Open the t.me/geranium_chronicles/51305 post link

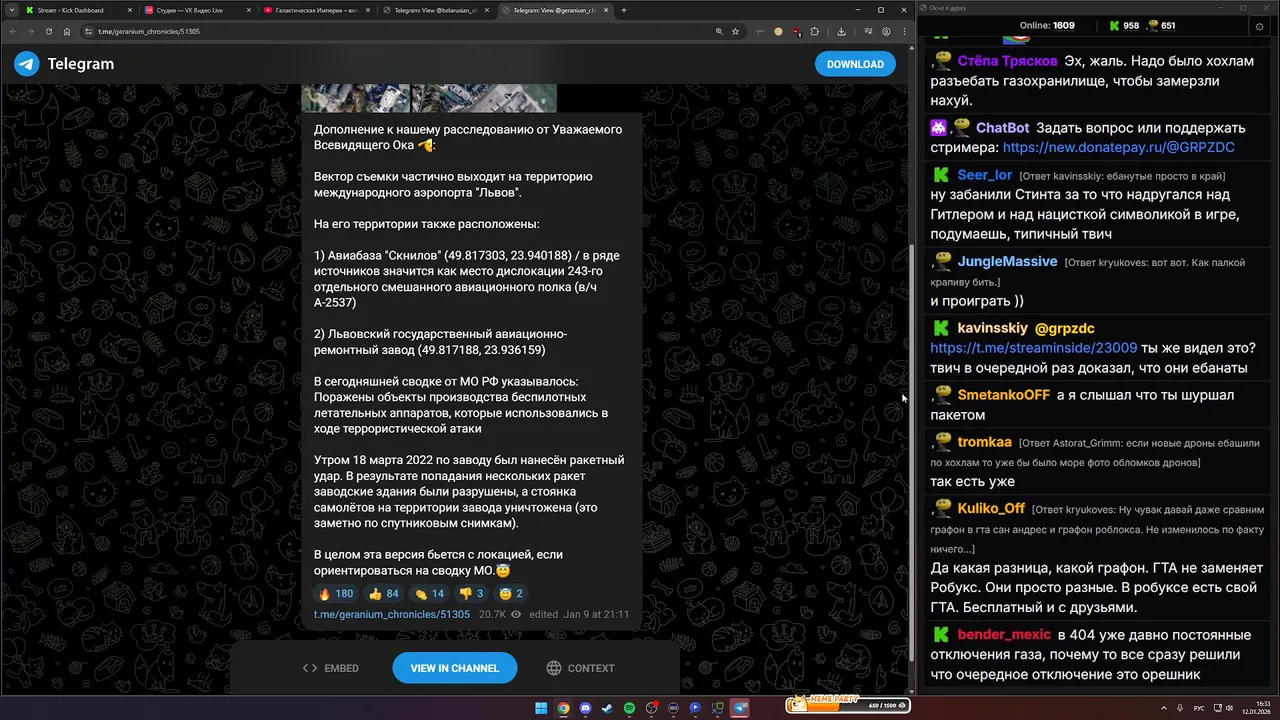[x=391, y=614]
